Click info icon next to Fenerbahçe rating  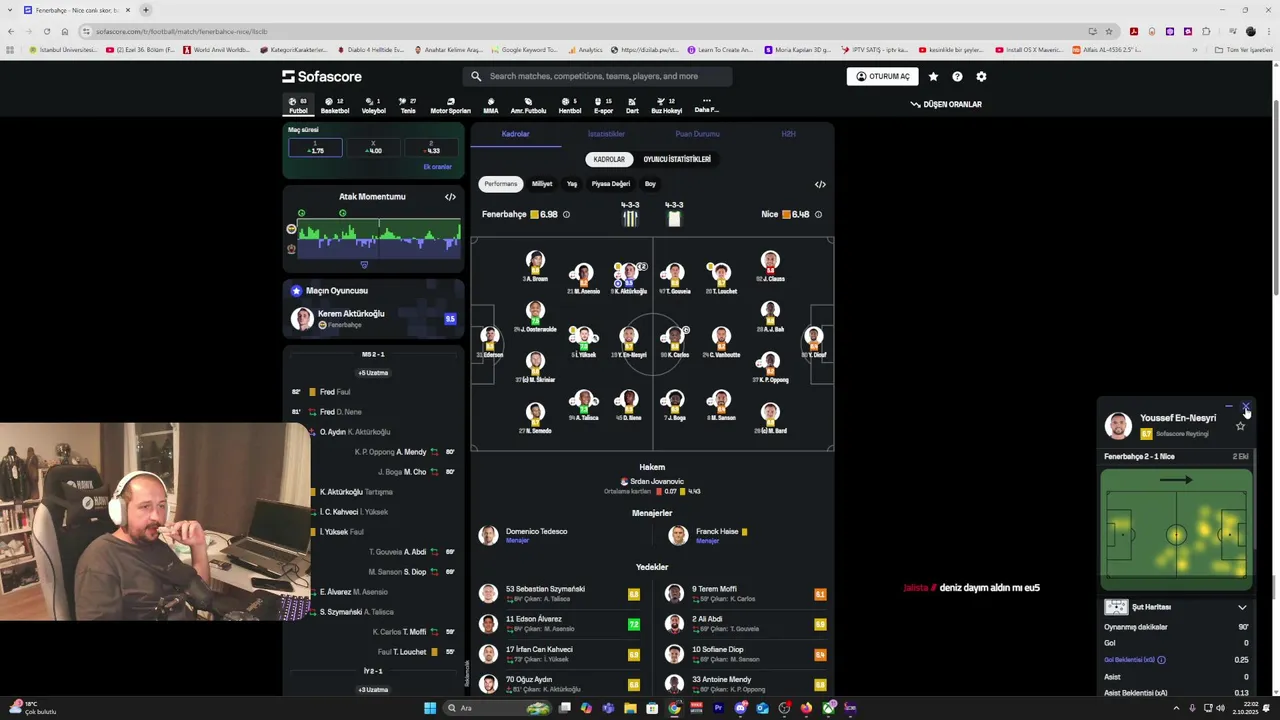point(566,214)
